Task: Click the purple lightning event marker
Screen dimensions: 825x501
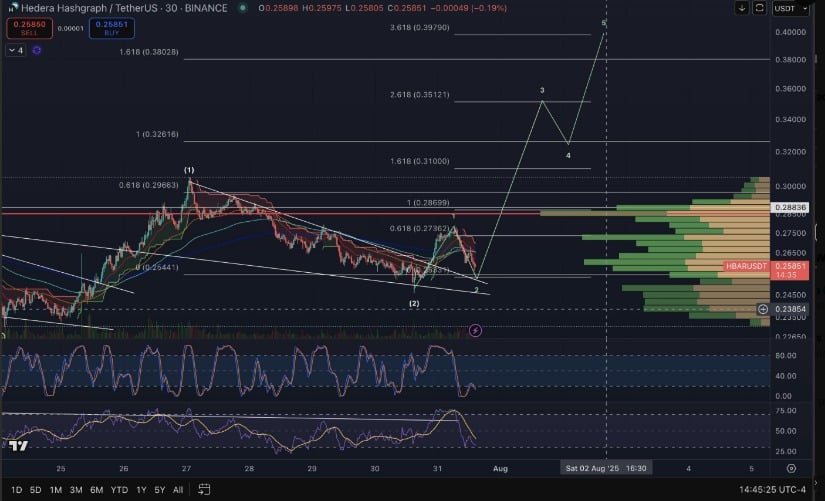Action: 475,330
